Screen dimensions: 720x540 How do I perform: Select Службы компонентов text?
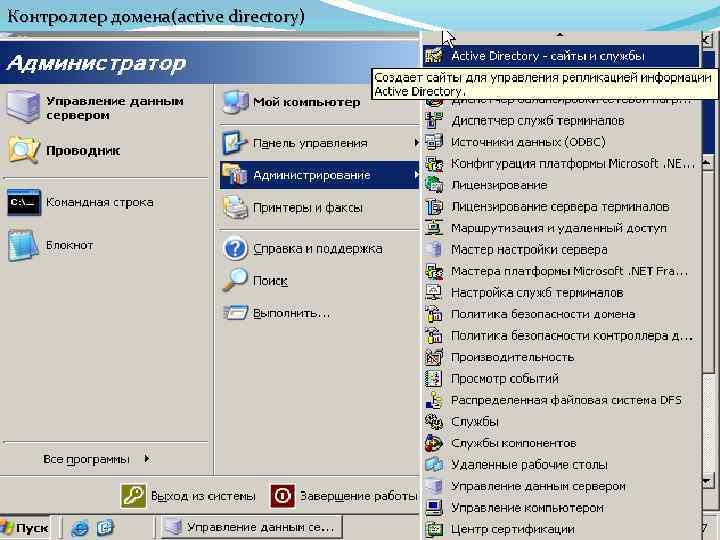pyautogui.click(x=513, y=443)
